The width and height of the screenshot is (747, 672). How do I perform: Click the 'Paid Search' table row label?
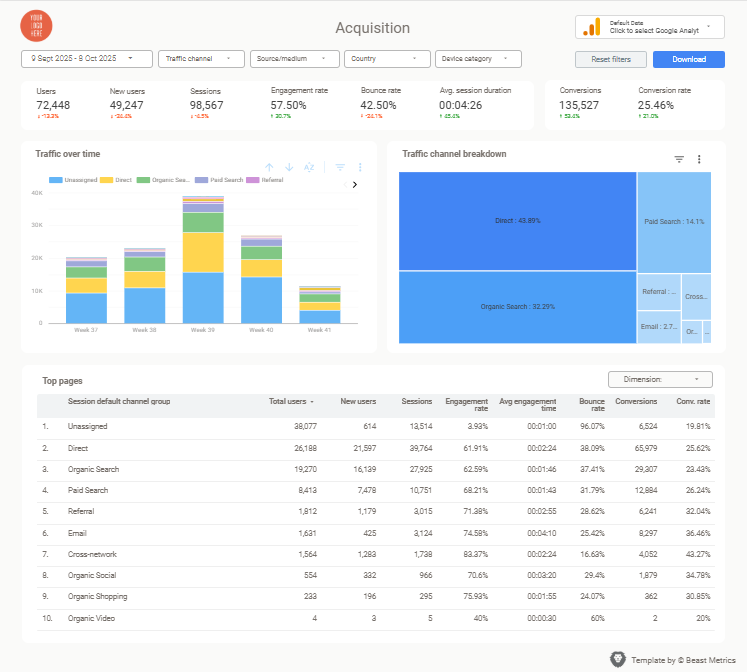(88, 490)
